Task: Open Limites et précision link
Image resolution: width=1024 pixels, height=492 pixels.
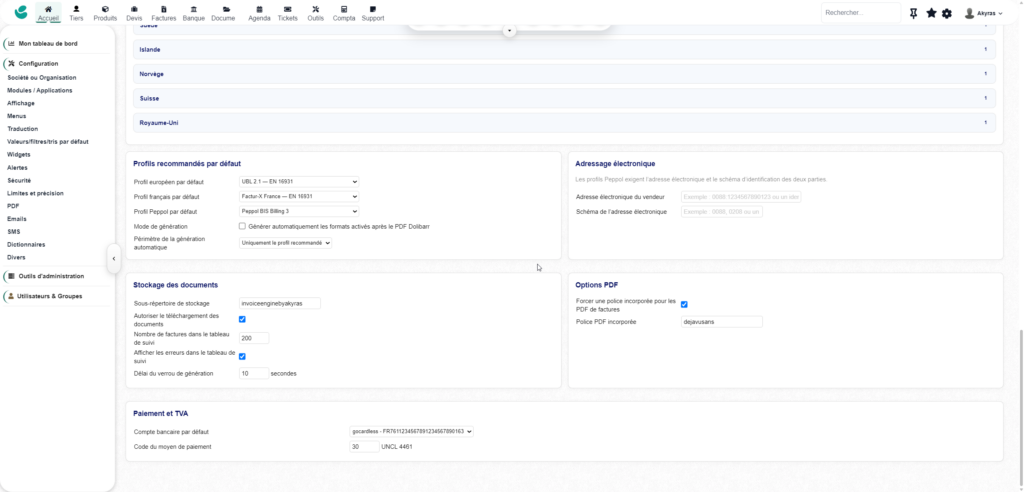Action: [x=35, y=193]
